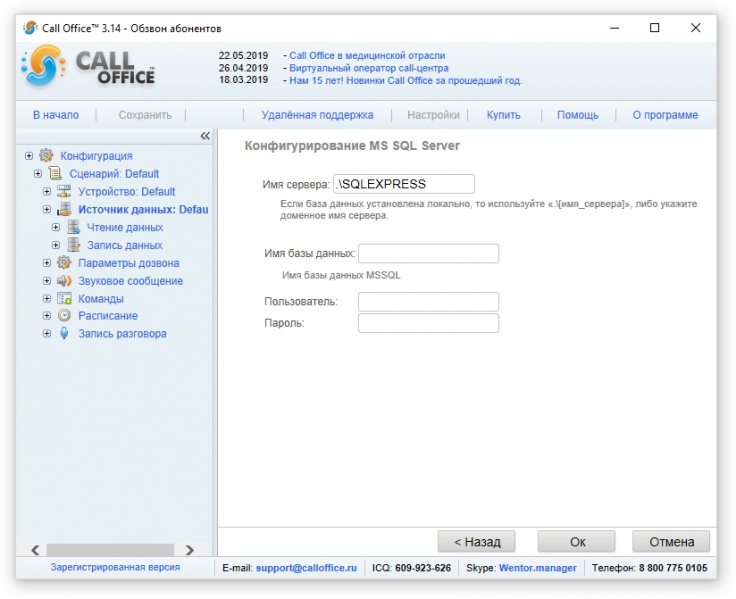736x599 pixels.
Task: Click the Пользователь input field
Action: tap(429, 302)
